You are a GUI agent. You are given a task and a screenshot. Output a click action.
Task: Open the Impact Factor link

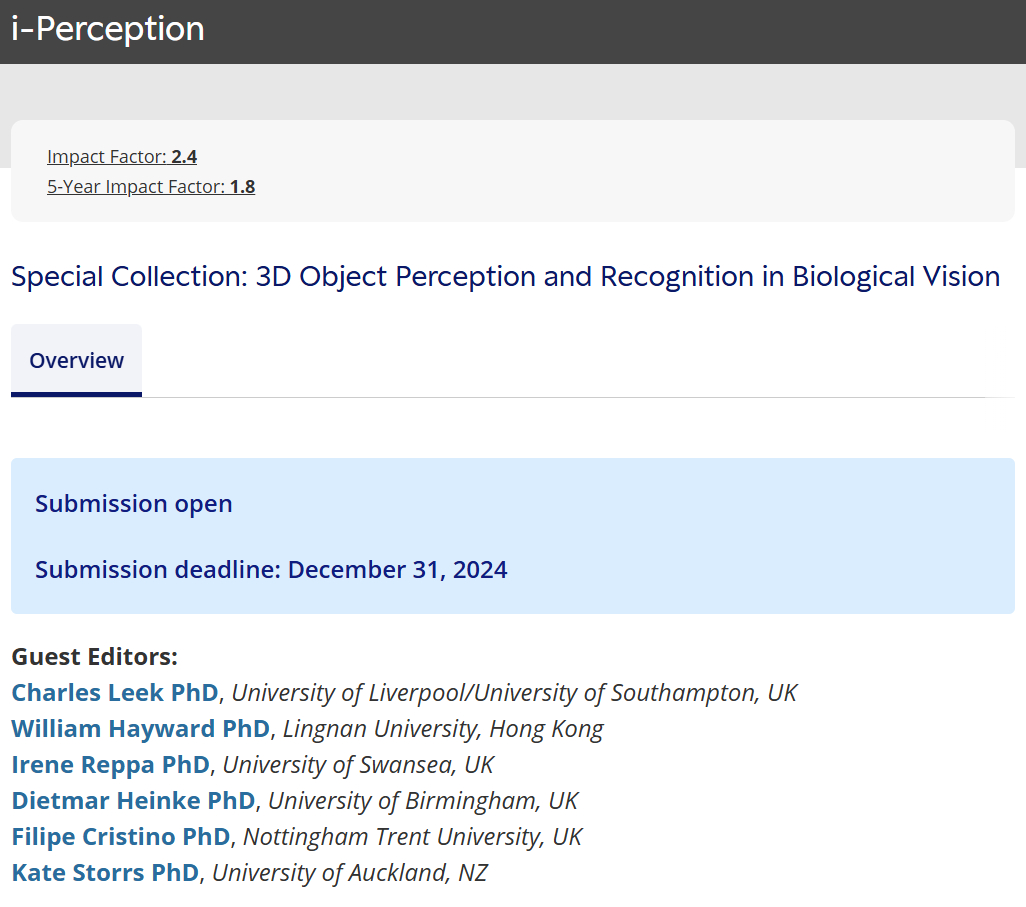coord(106,157)
